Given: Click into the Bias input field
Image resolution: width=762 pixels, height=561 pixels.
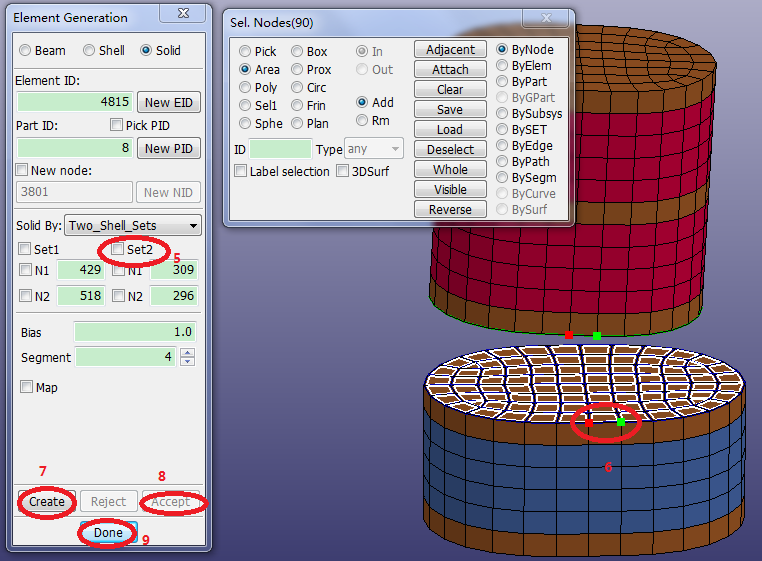Looking at the screenshot, I should tap(134, 332).
